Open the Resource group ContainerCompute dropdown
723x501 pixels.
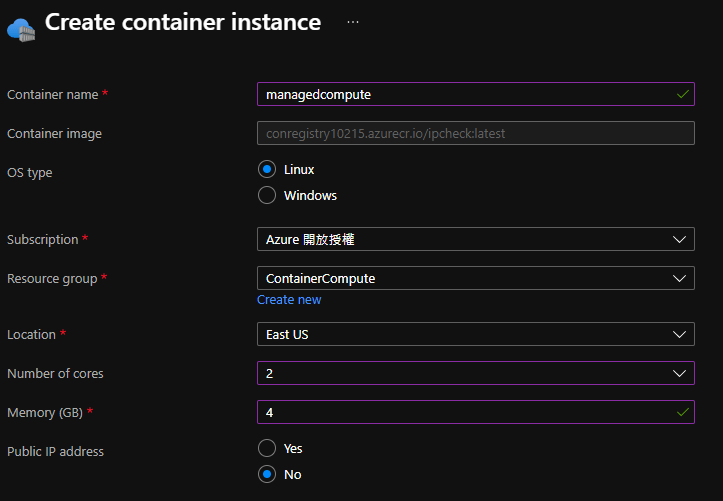475,278
